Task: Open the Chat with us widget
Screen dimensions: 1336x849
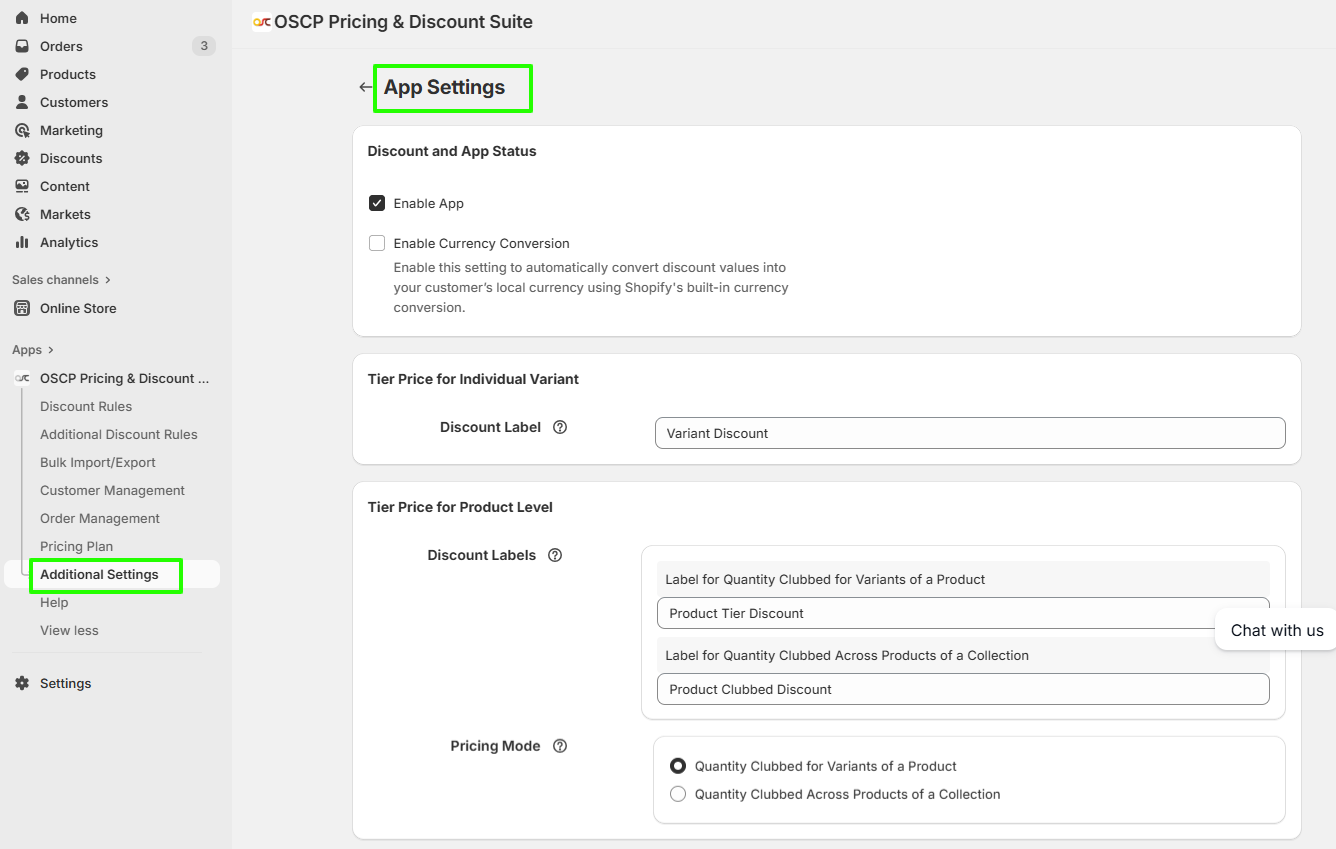Action: (x=1276, y=630)
